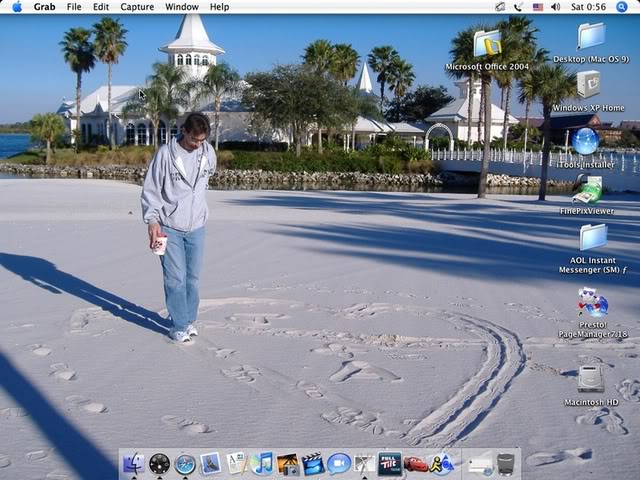Image resolution: width=640 pixels, height=480 pixels.
Task: Open the Grab application menu
Action: (44, 7)
